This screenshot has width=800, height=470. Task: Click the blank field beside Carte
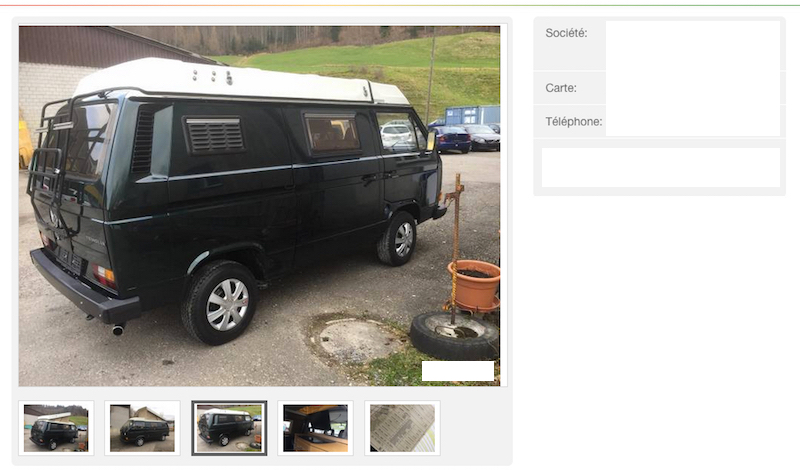pyautogui.click(x=693, y=88)
